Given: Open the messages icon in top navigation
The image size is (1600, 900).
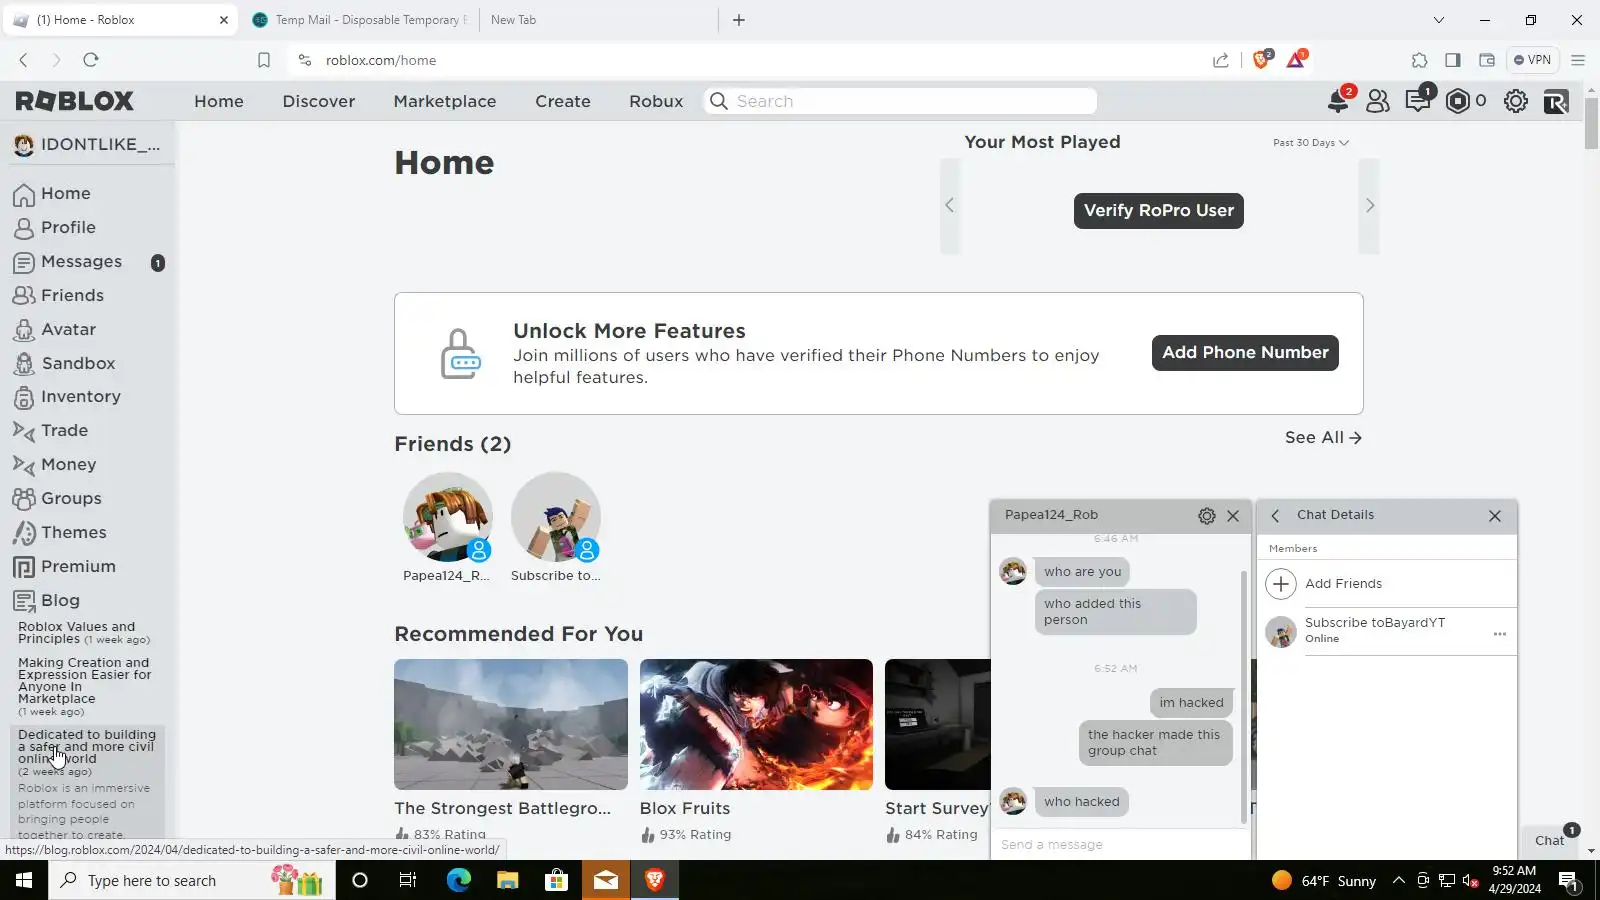Looking at the screenshot, I should [x=1417, y=101].
